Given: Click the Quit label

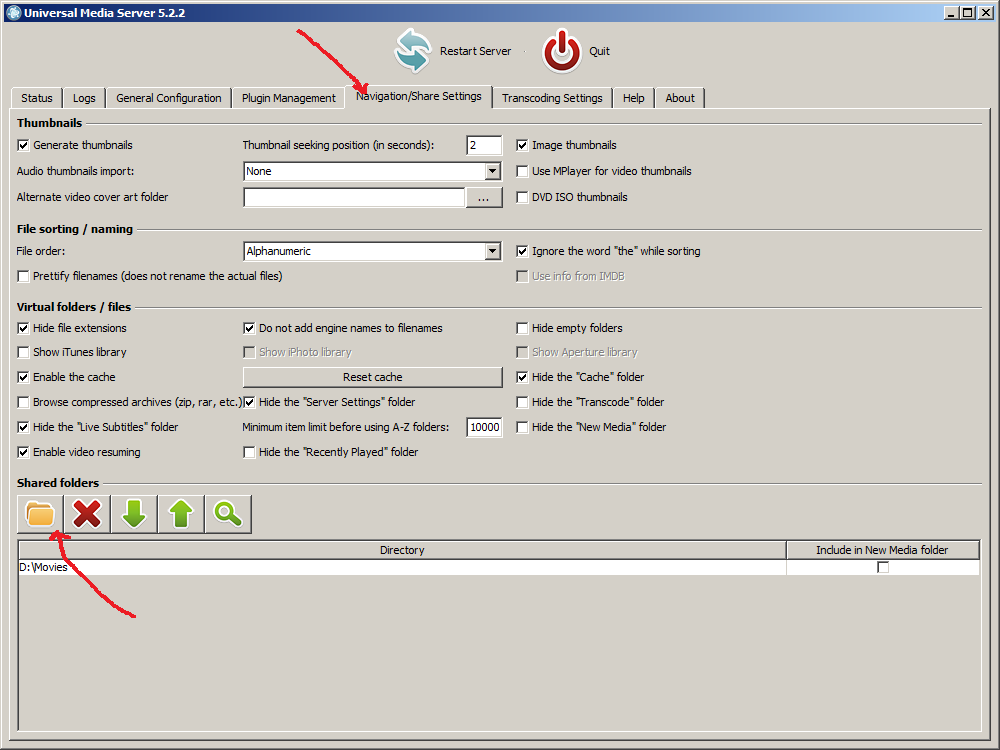Looking at the screenshot, I should [599, 51].
